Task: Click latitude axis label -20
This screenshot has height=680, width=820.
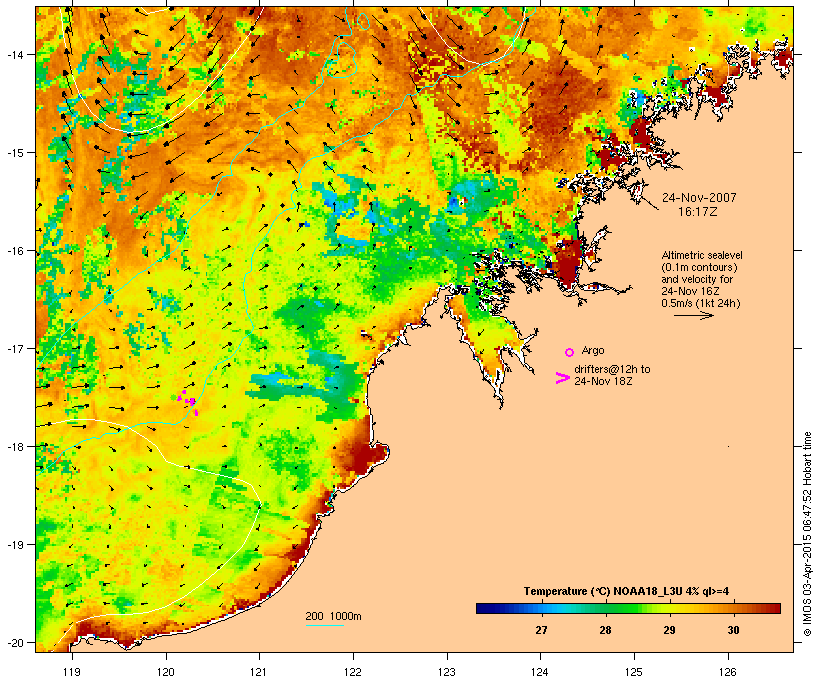Action: coord(15,642)
